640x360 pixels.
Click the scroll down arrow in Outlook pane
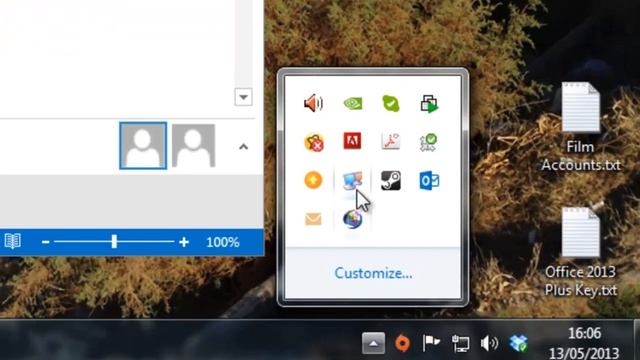pyautogui.click(x=243, y=97)
